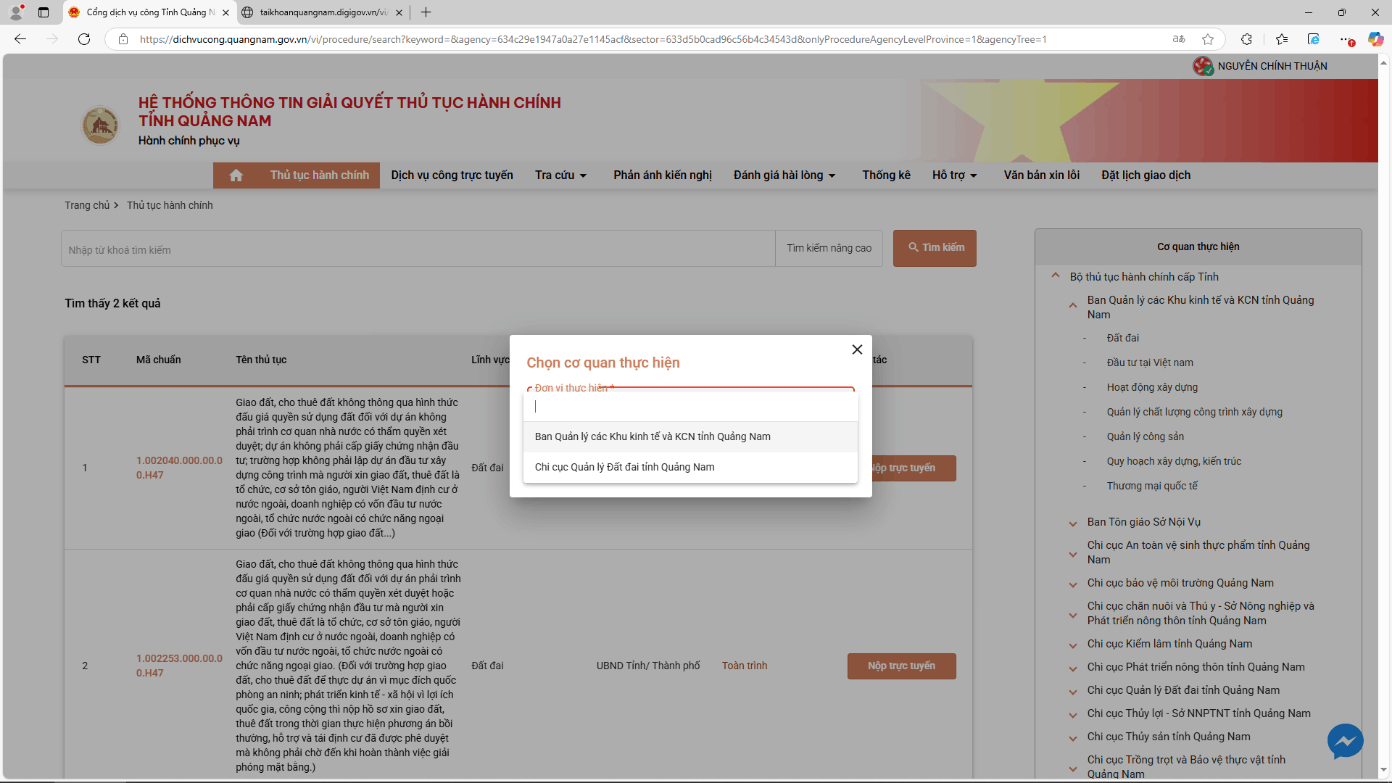This screenshot has width=1392, height=783.
Task: Click the browser refresh icon
Action: (84, 39)
